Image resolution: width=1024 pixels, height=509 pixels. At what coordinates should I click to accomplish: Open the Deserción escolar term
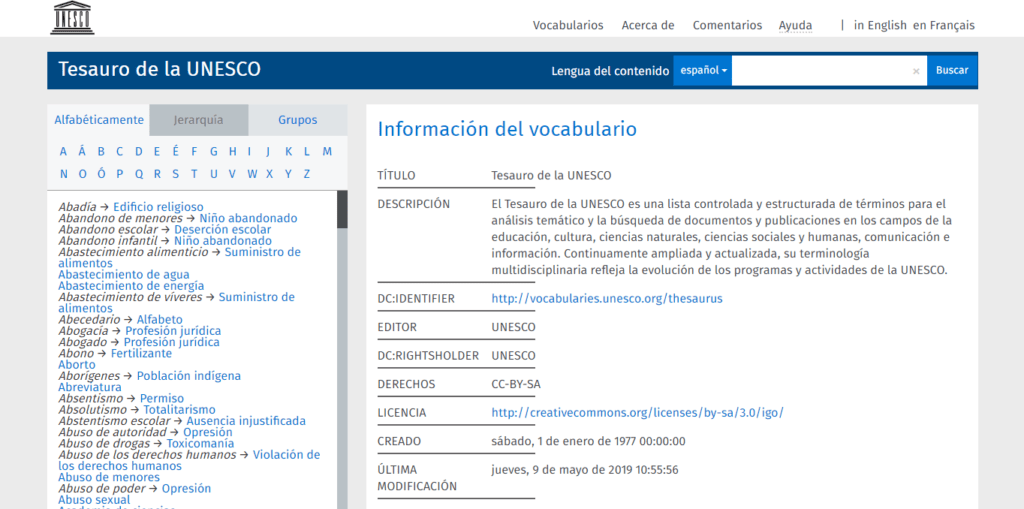[x=223, y=230]
